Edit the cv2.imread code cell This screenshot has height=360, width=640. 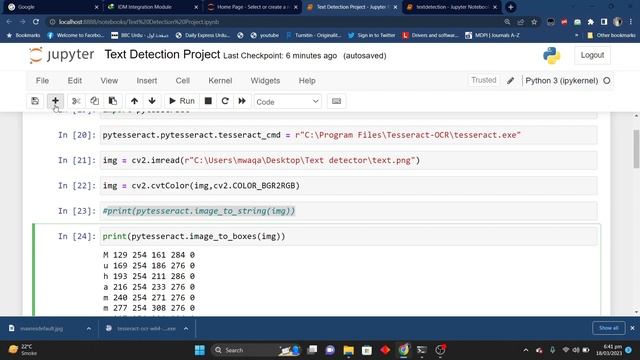(x=349, y=160)
